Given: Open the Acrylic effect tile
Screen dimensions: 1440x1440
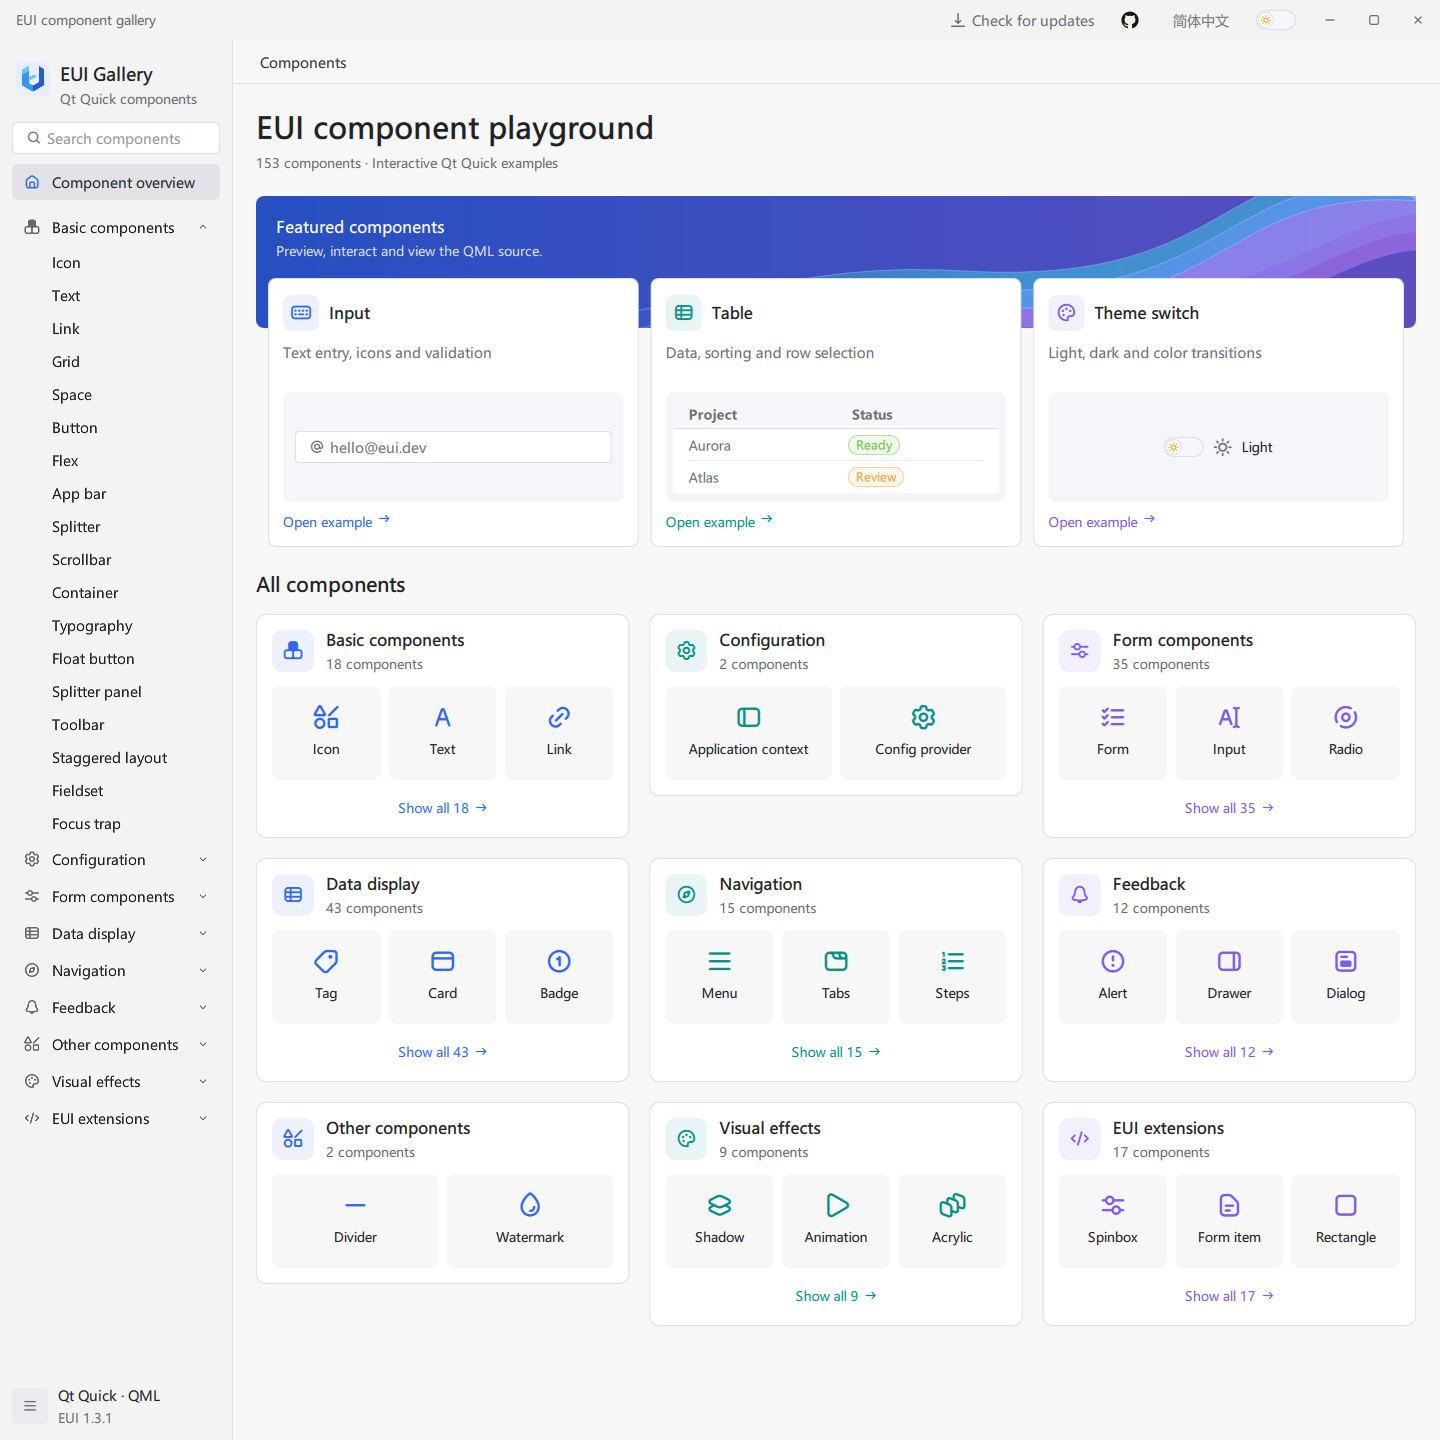Looking at the screenshot, I should tap(952, 1221).
